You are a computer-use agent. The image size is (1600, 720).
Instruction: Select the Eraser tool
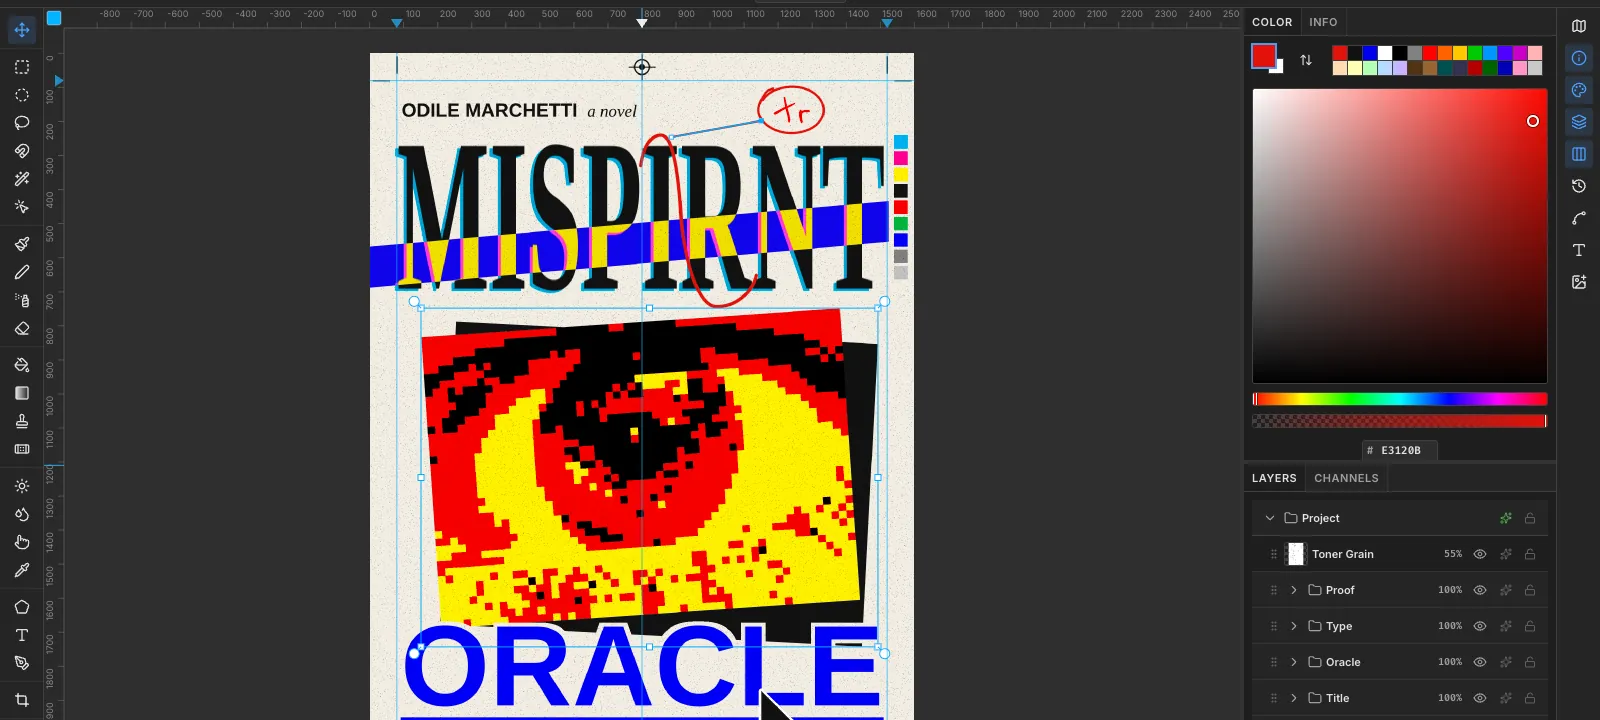coord(22,328)
